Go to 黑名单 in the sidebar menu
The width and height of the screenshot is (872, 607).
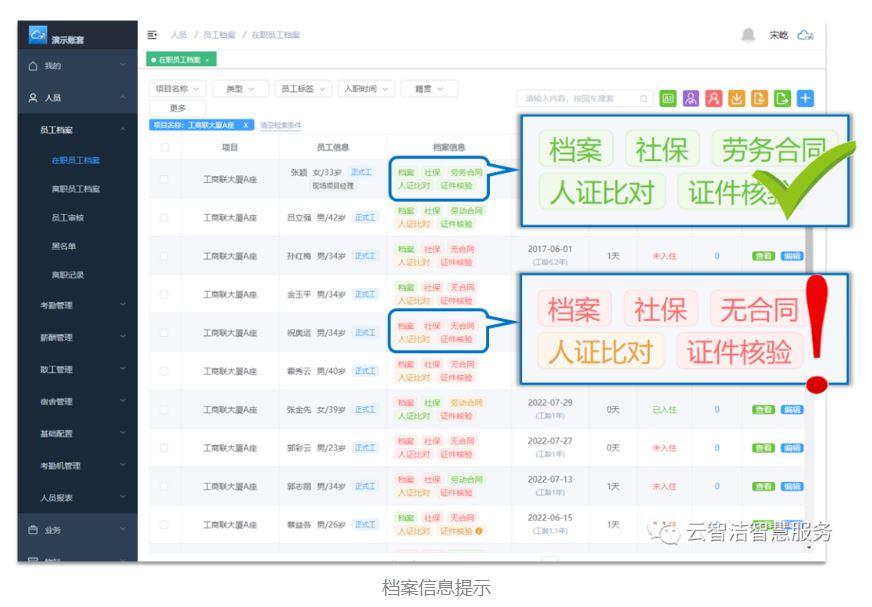pyautogui.click(x=66, y=245)
